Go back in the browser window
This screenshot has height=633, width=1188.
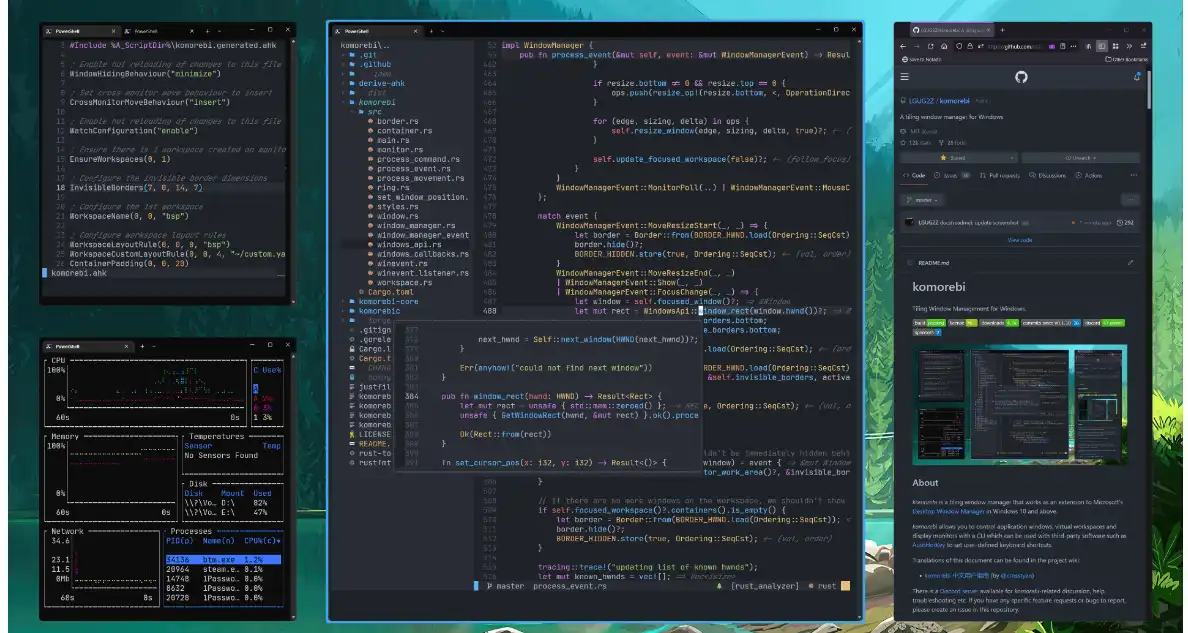(x=903, y=46)
